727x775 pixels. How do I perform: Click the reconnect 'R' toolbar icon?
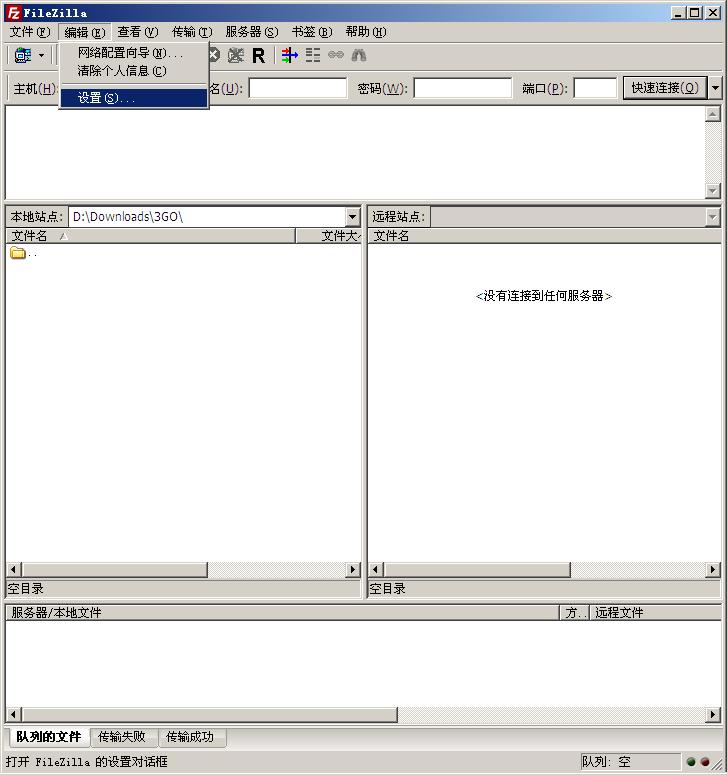coord(258,55)
